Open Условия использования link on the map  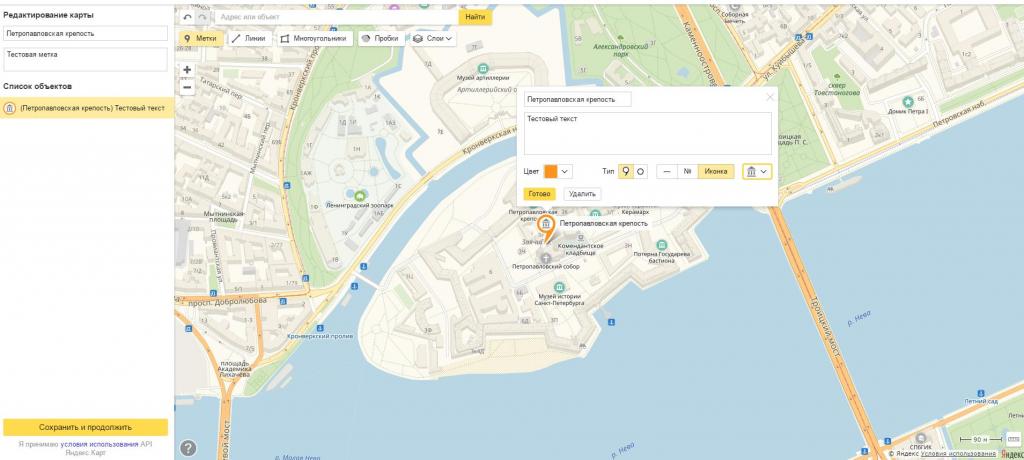pyautogui.click(x=958, y=453)
